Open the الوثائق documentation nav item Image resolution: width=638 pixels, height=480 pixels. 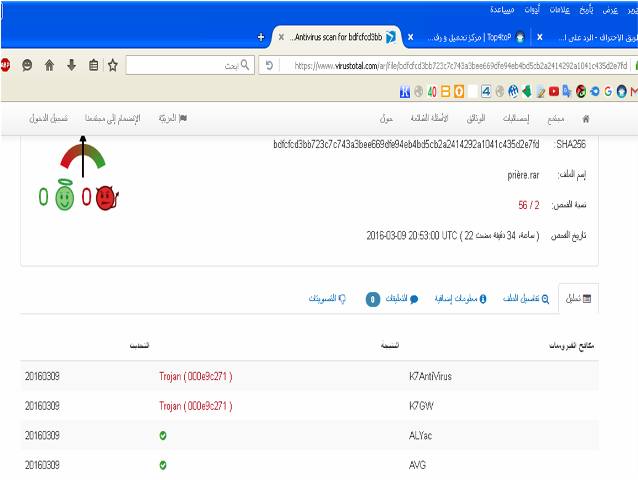(476, 118)
